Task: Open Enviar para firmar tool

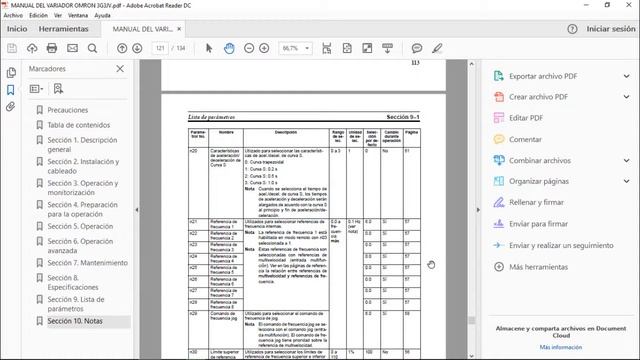Action: tap(538, 224)
